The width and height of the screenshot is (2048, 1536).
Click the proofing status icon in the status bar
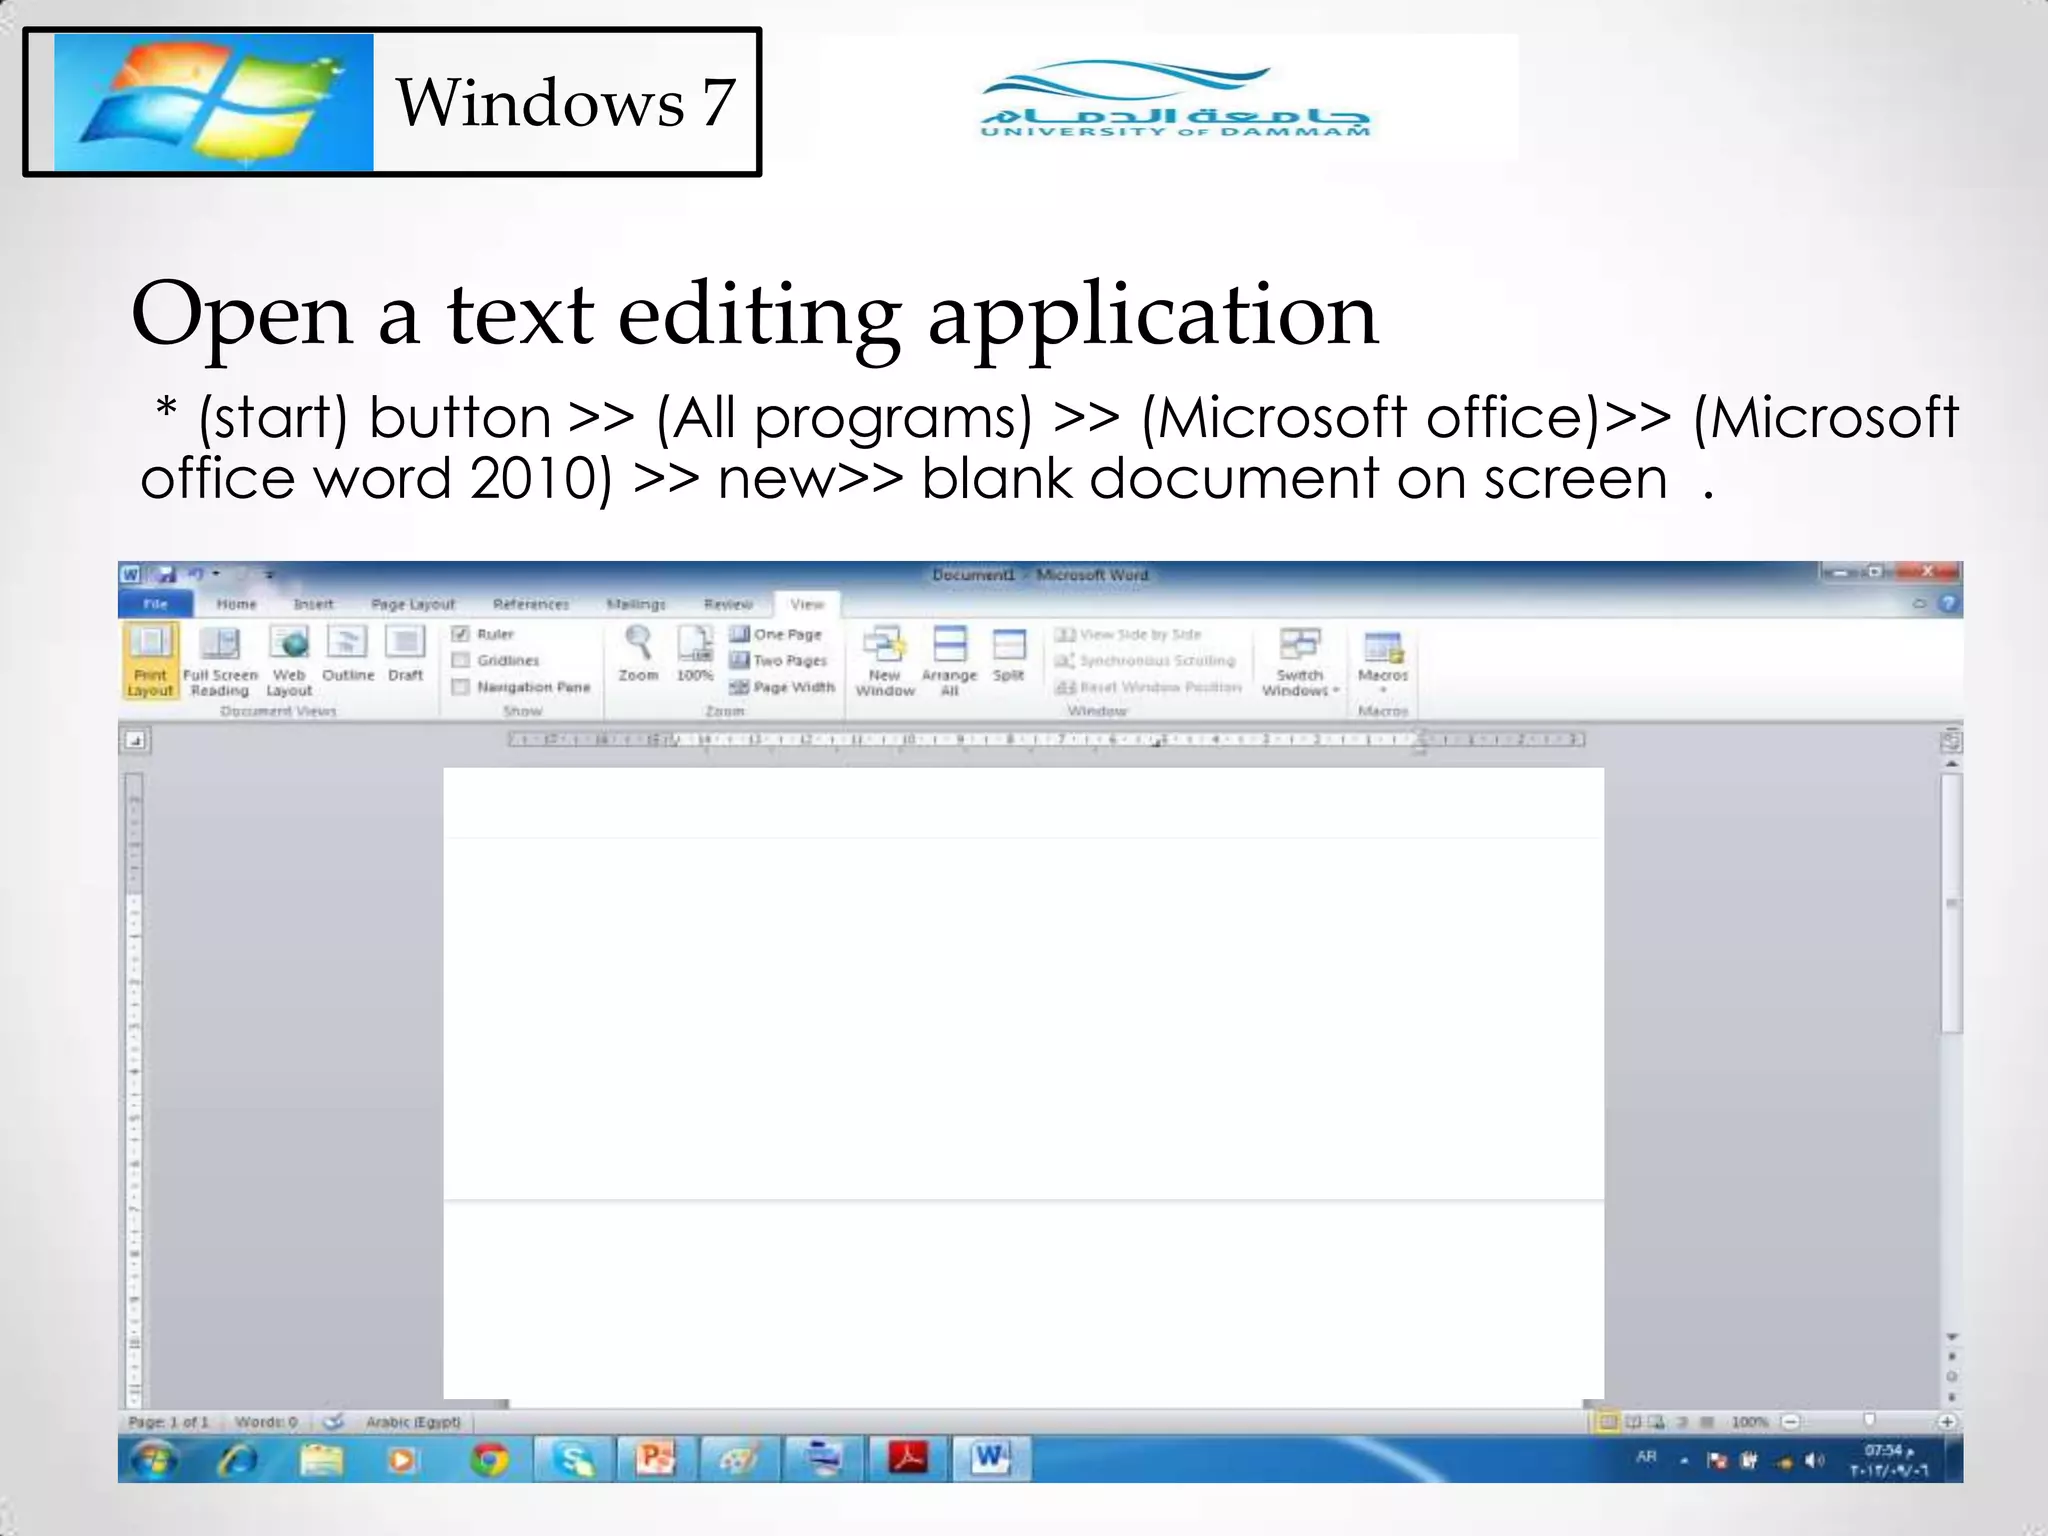(x=334, y=1421)
